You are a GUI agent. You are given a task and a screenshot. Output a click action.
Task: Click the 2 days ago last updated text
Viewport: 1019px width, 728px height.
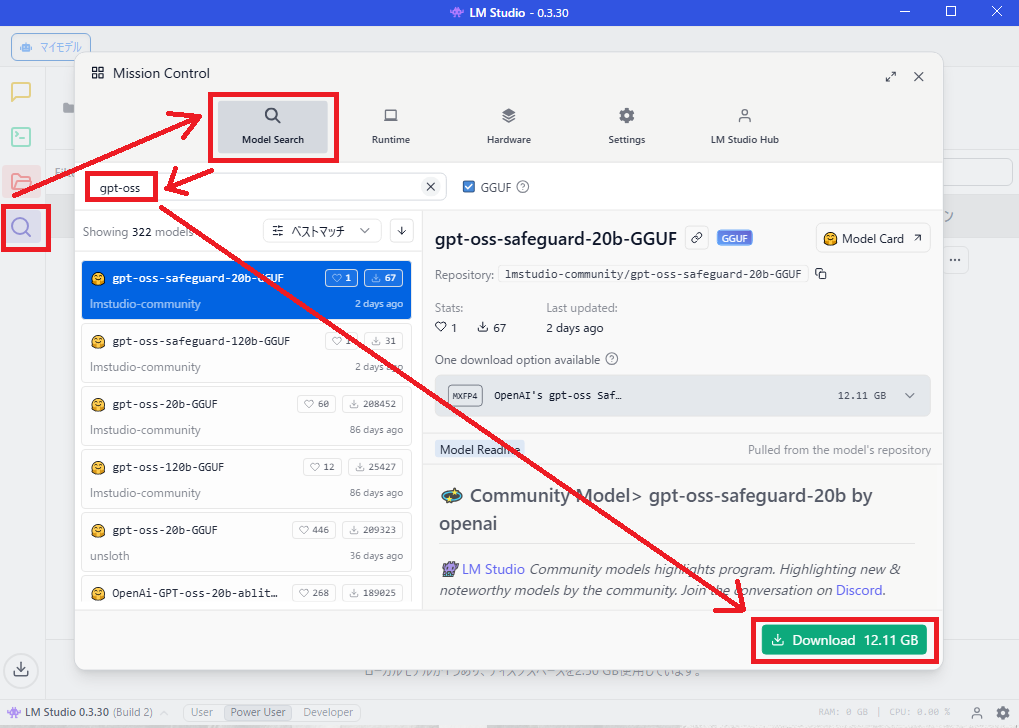(574, 328)
